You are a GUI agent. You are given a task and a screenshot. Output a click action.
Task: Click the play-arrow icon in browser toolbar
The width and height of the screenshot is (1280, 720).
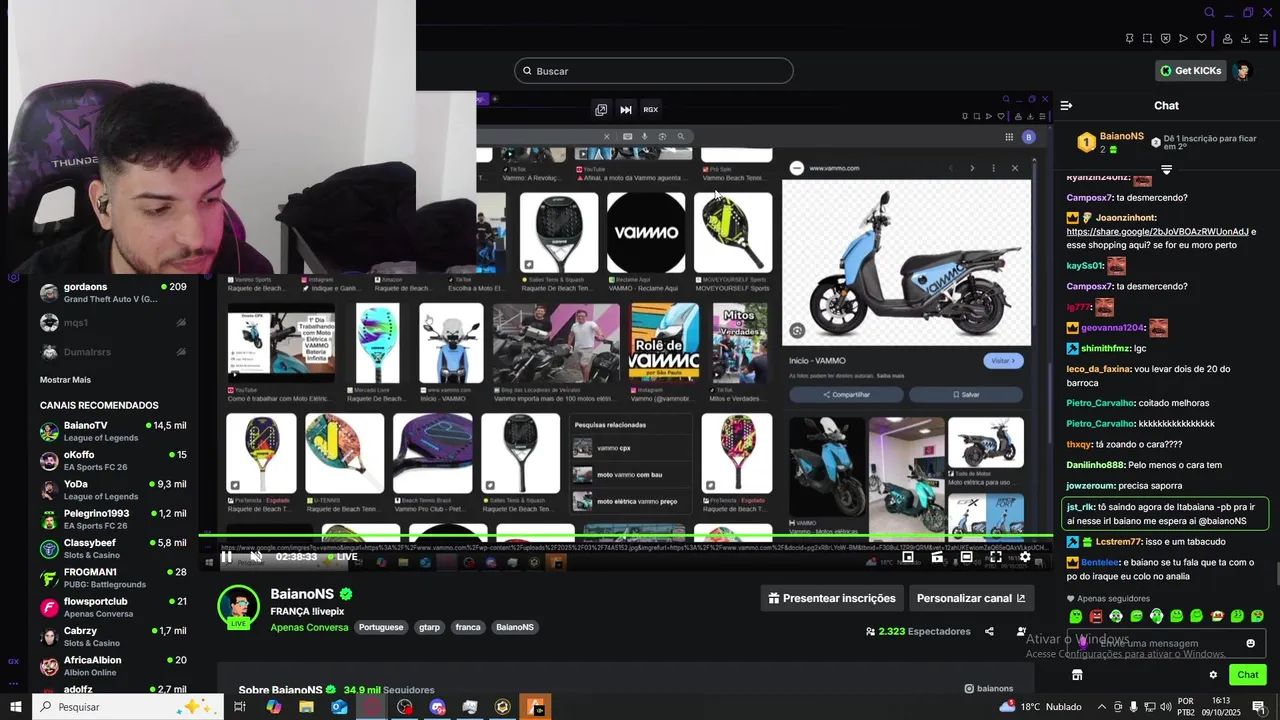(1184, 39)
